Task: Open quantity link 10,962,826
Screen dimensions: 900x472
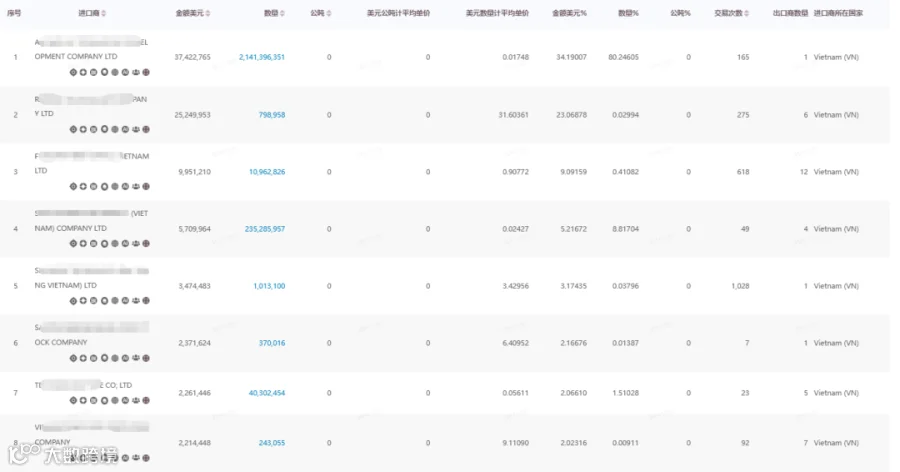Action: tap(267, 172)
